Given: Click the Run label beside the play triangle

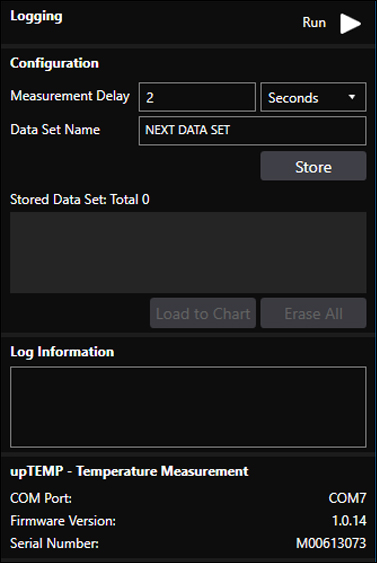Looking at the screenshot, I should [x=314, y=23].
